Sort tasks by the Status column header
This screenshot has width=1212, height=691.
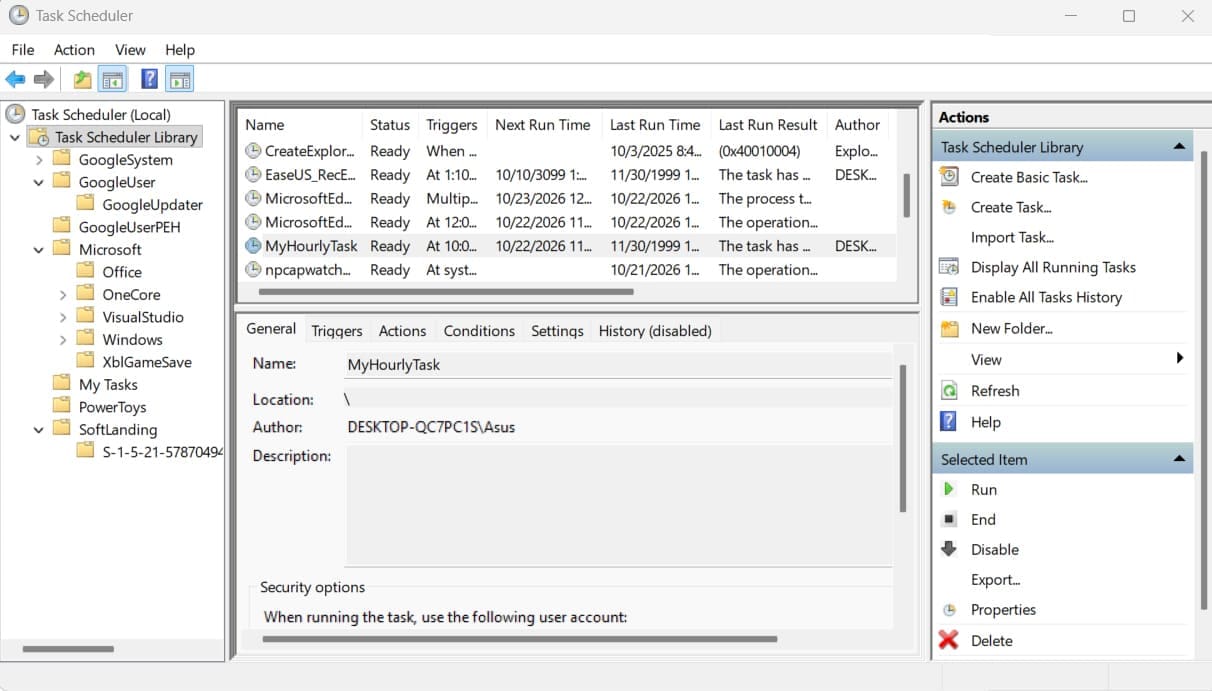390,125
